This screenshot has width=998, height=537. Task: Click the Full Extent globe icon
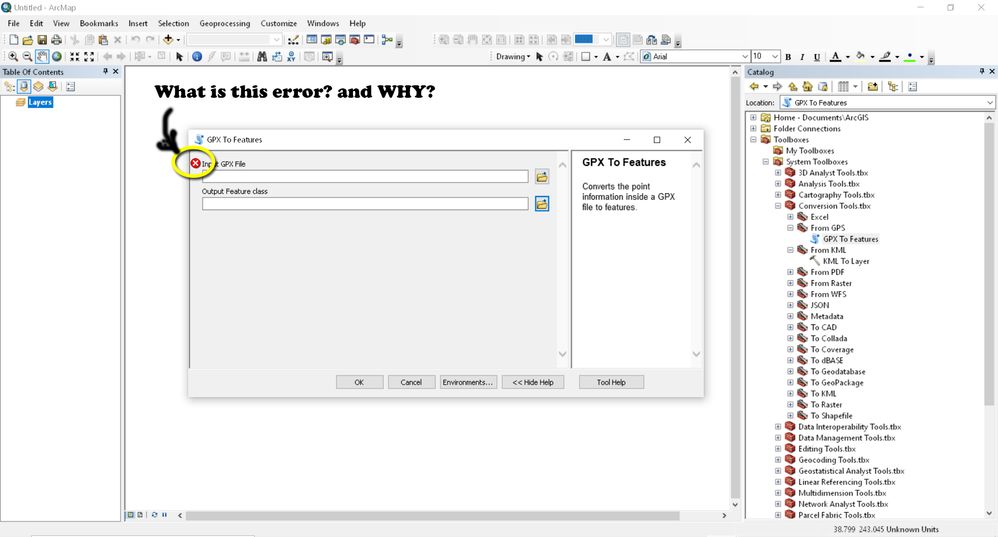[x=57, y=57]
